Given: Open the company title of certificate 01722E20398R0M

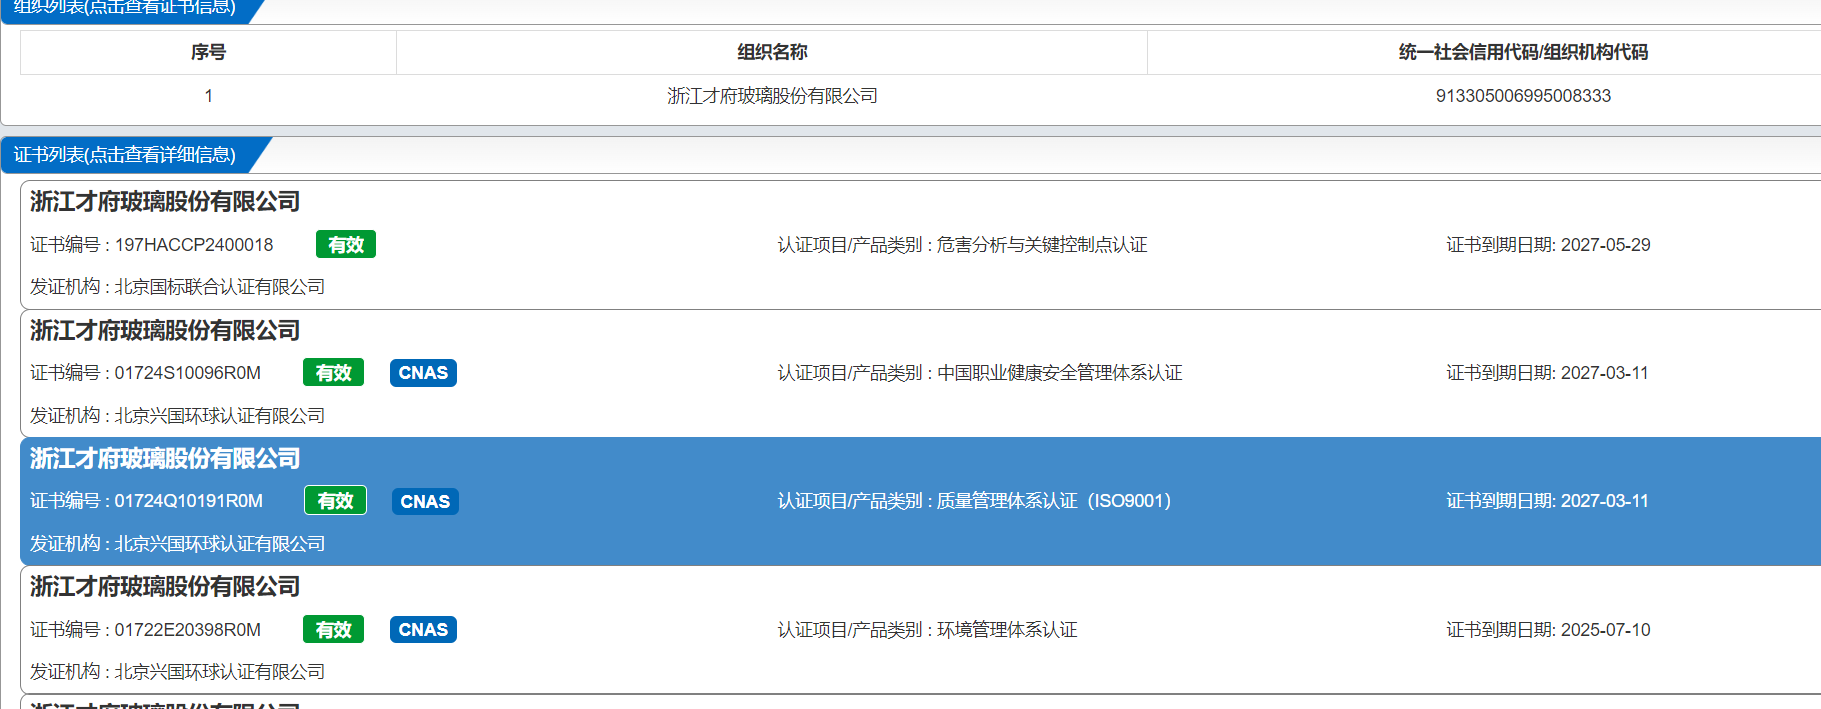Looking at the screenshot, I should pos(165,587).
